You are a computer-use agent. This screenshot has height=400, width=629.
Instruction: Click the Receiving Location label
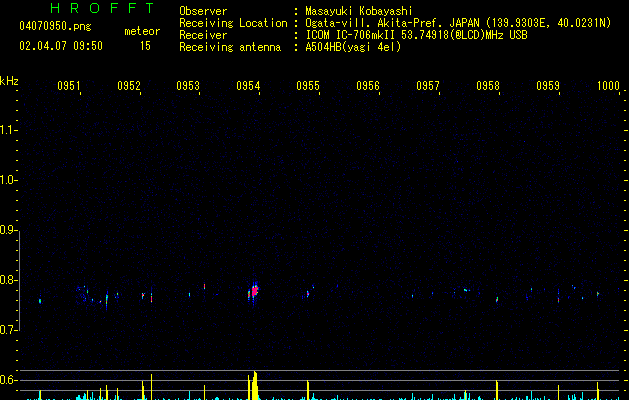coord(233,23)
